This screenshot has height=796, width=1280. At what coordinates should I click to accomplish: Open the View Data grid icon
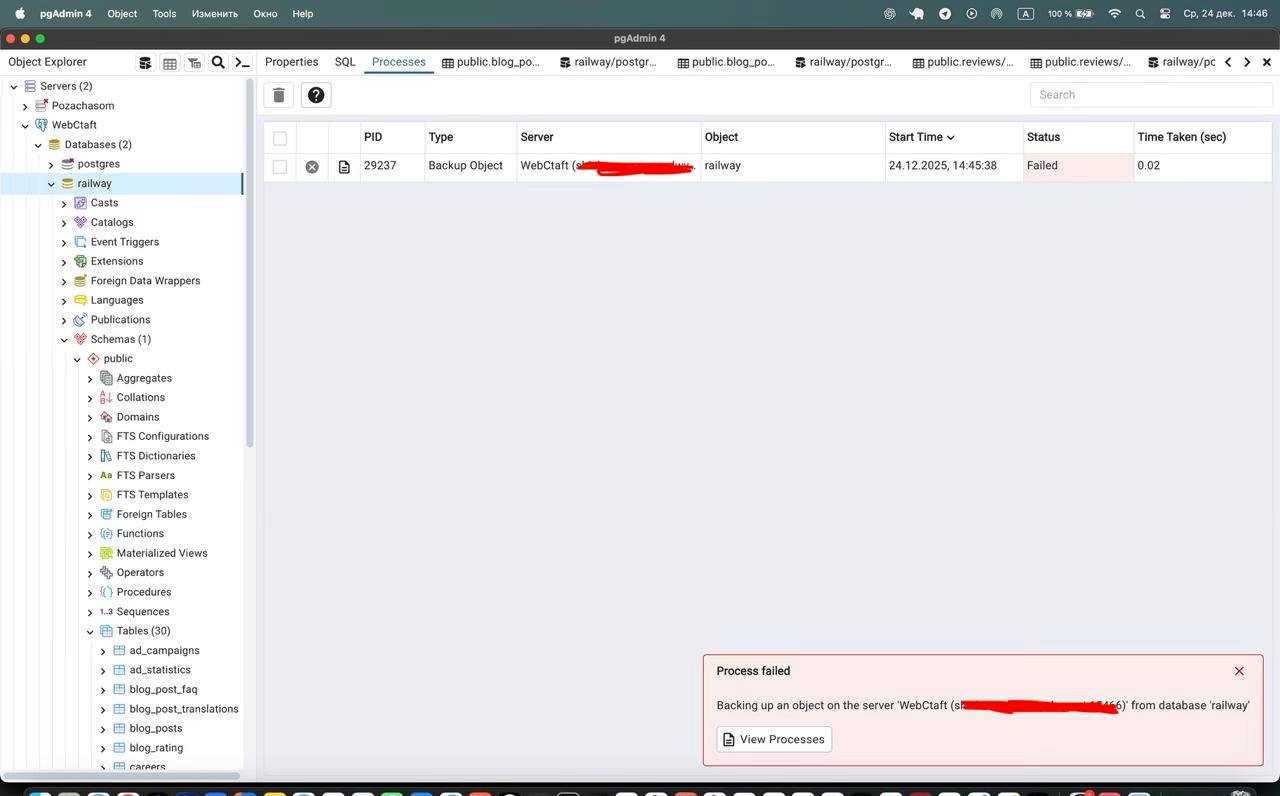click(168, 62)
